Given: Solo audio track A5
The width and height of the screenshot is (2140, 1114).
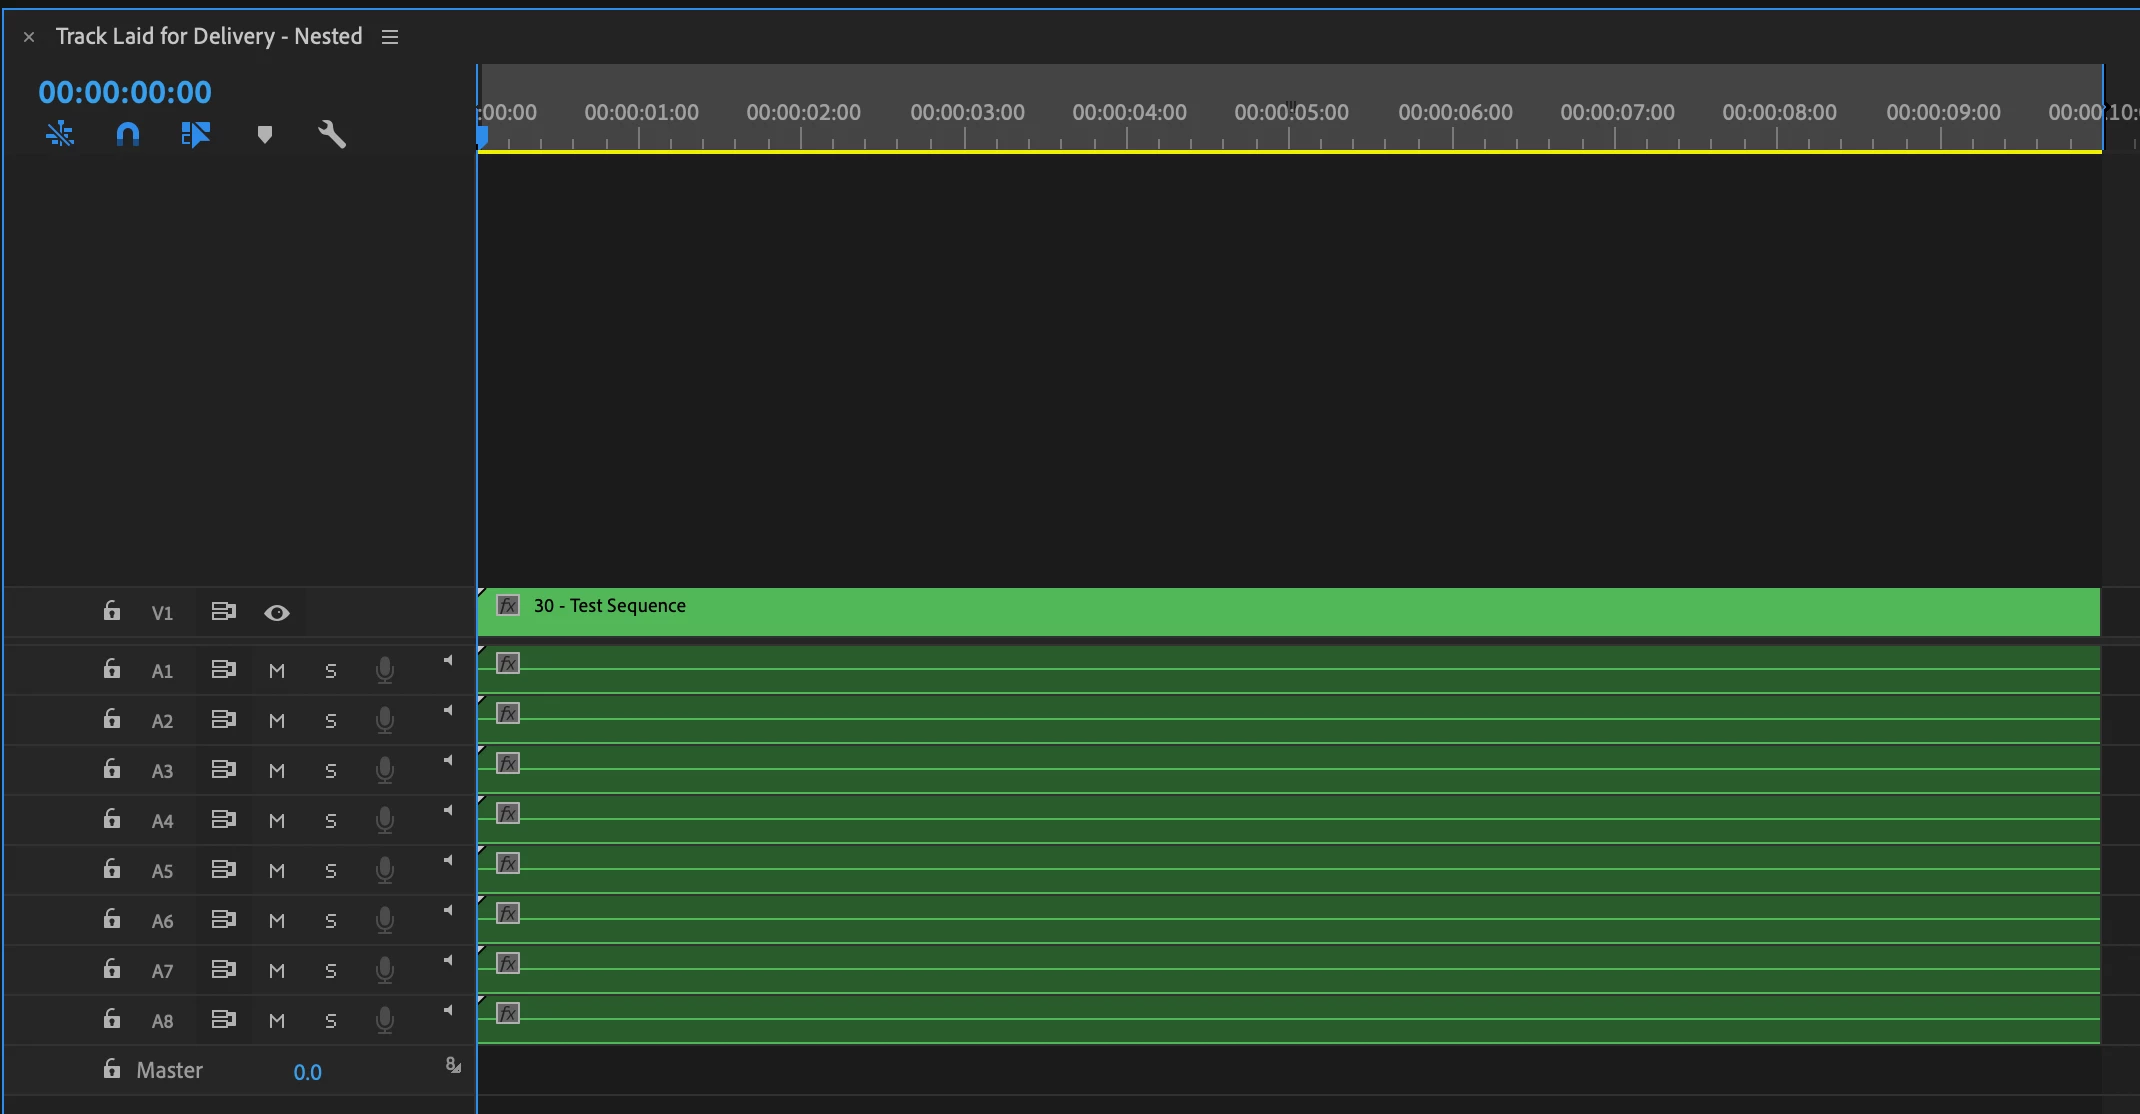Looking at the screenshot, I should [x=331, y=870].
